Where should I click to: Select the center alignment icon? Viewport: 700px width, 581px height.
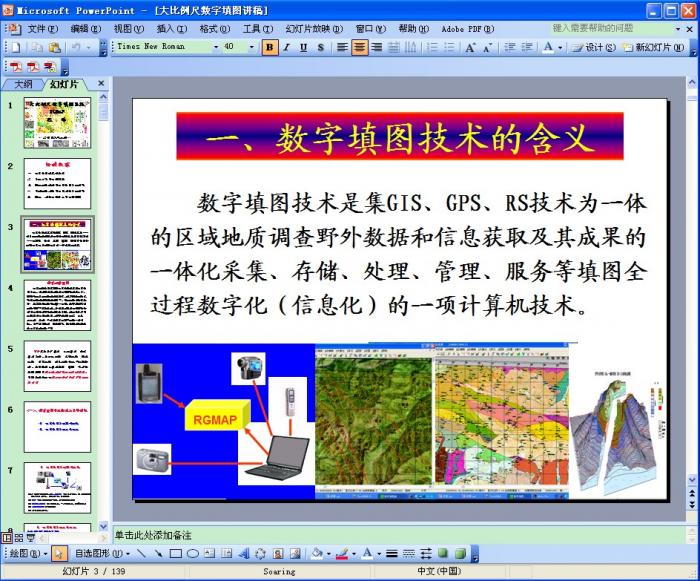360,47
